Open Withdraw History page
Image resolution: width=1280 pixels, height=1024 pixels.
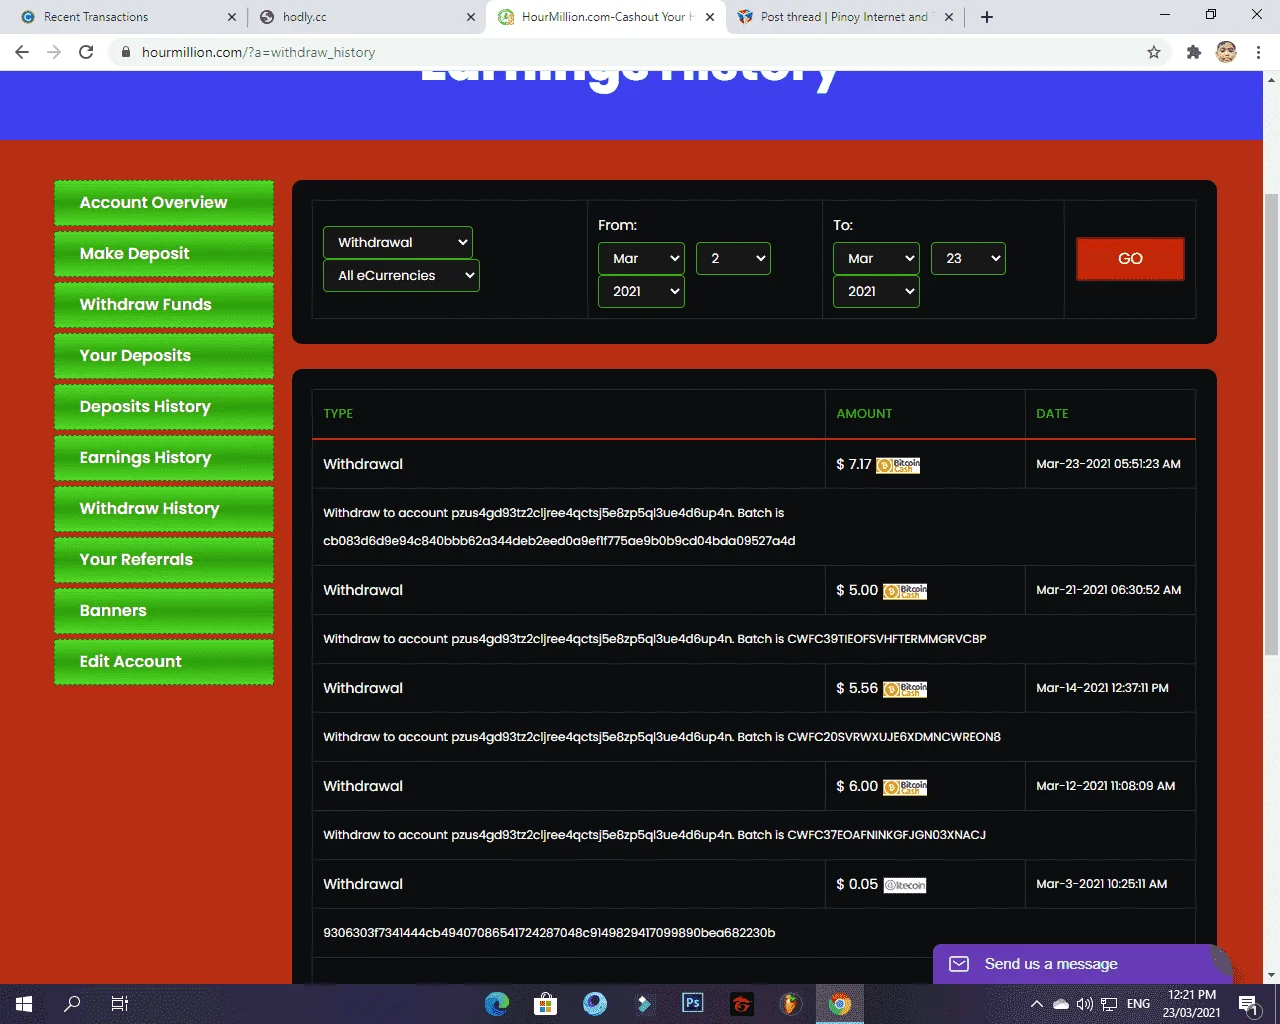pyautogui.click(x=164, y=509)
